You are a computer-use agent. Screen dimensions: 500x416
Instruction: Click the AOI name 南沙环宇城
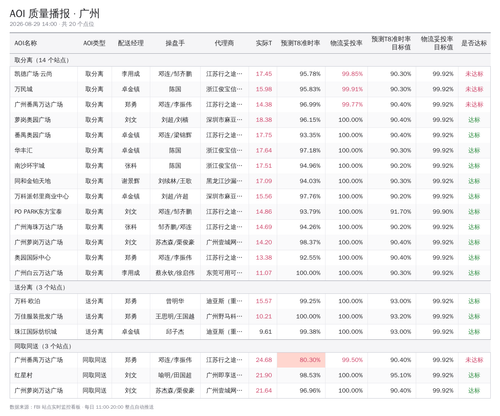pyautogui.click(x=29, y=166)
